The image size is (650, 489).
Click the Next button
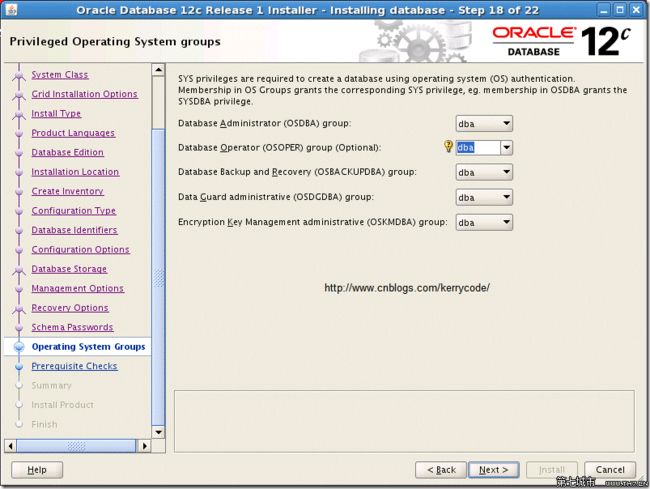click(494, 470)
